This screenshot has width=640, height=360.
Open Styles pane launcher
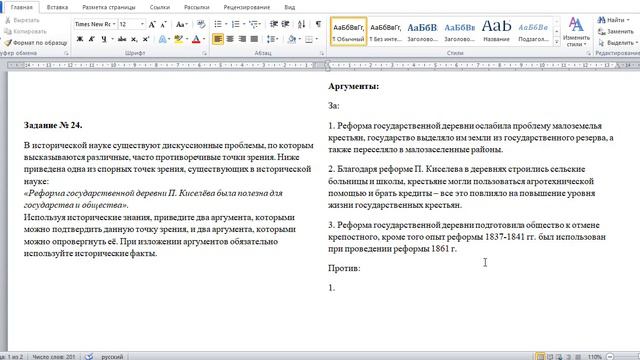click(x=589, y=53)
